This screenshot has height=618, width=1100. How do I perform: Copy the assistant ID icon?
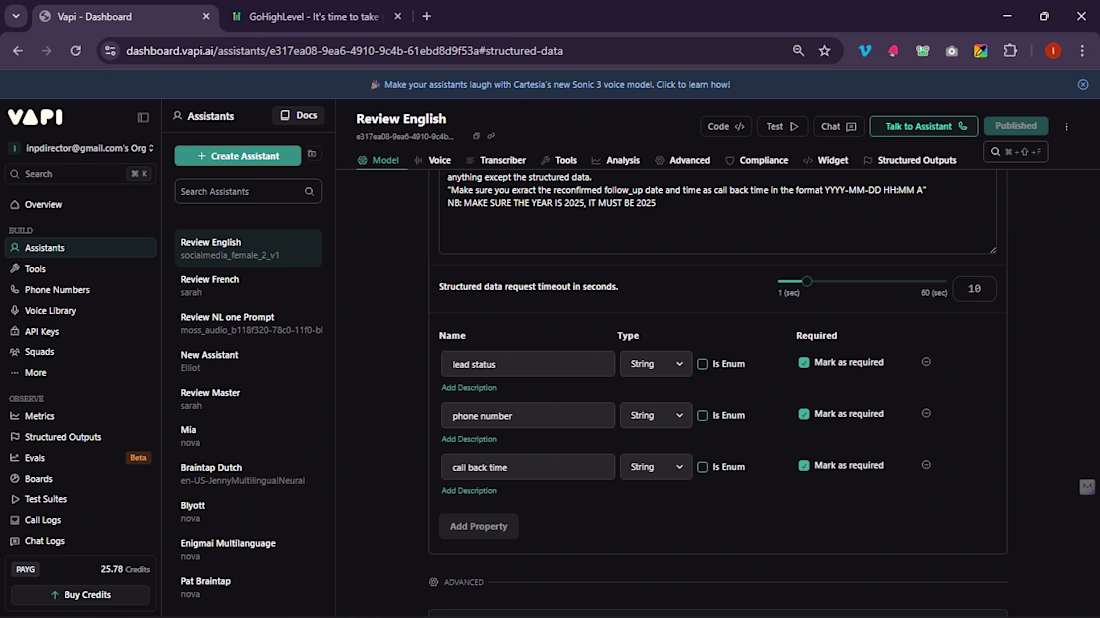(476, 136)
